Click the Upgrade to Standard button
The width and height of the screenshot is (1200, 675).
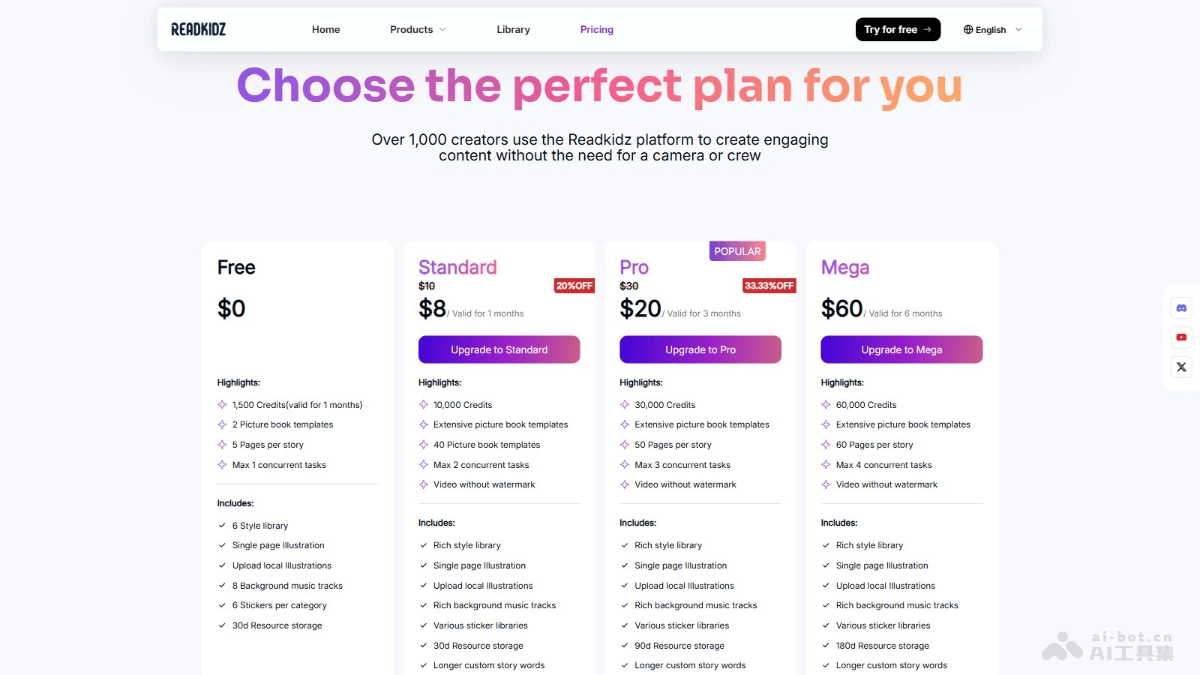pyautogui.click(x=499, y=350)
